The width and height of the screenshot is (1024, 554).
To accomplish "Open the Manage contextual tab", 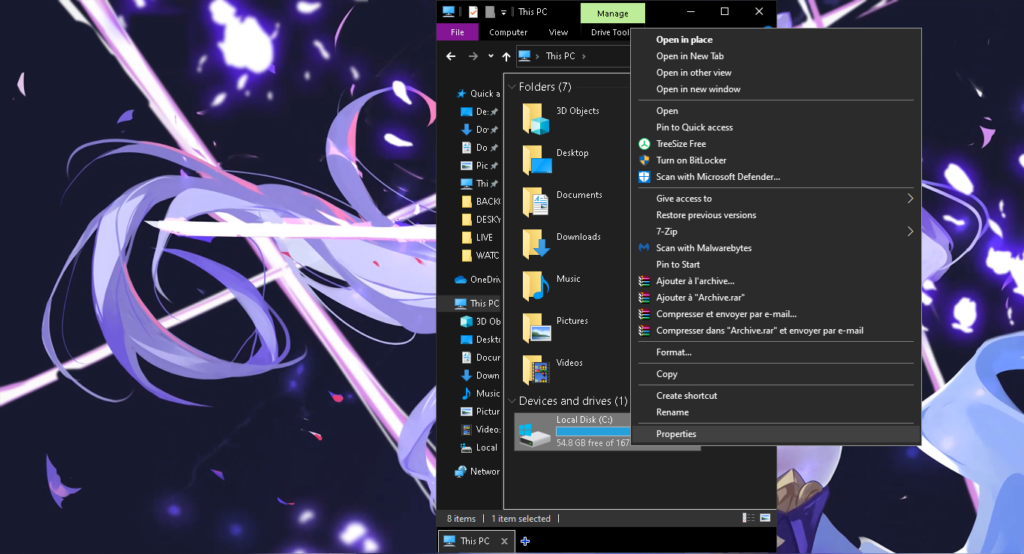I will 613,13.
